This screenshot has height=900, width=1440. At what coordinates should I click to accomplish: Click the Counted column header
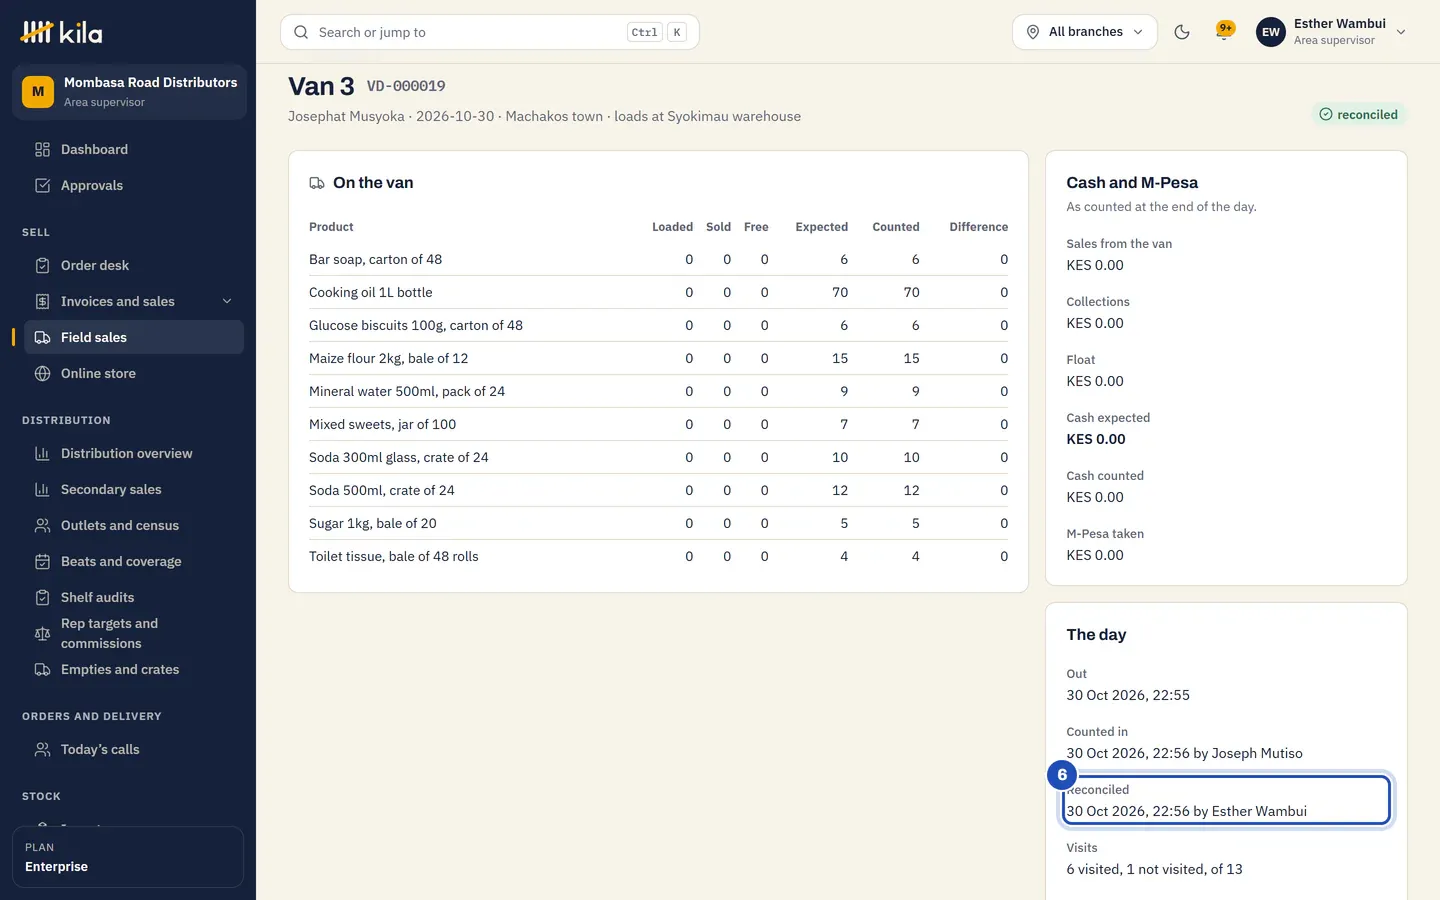coord(896,227)
